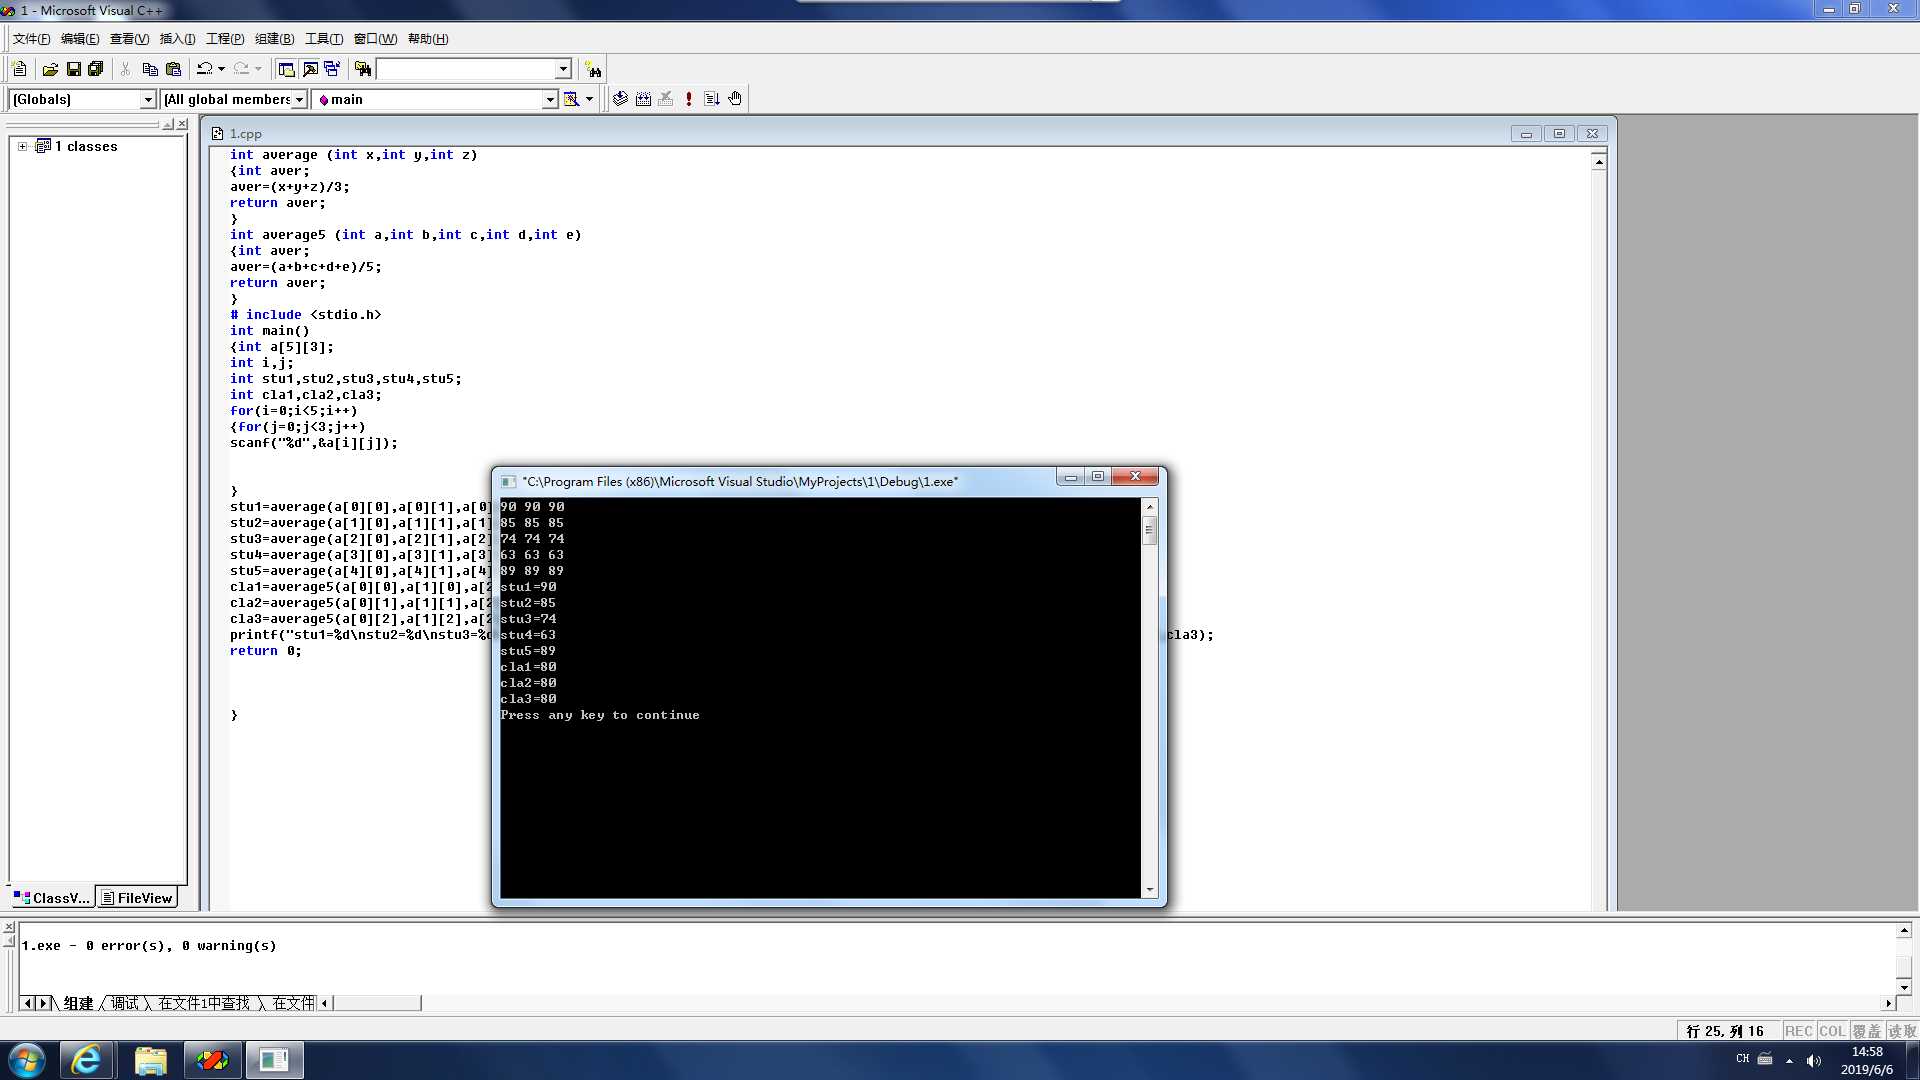Close the workspace panel
The width and height of the screenshot is (1920, 1080).
pos(182,125)
